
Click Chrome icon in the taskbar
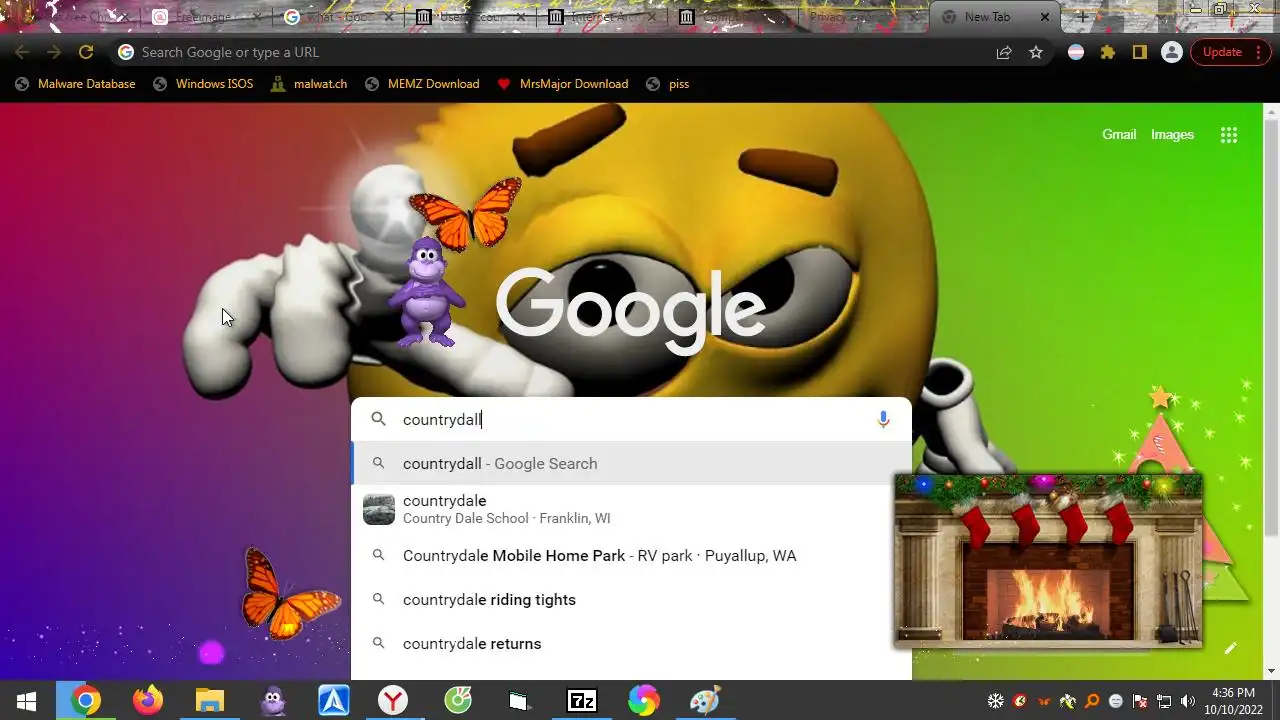coord(85,701)
